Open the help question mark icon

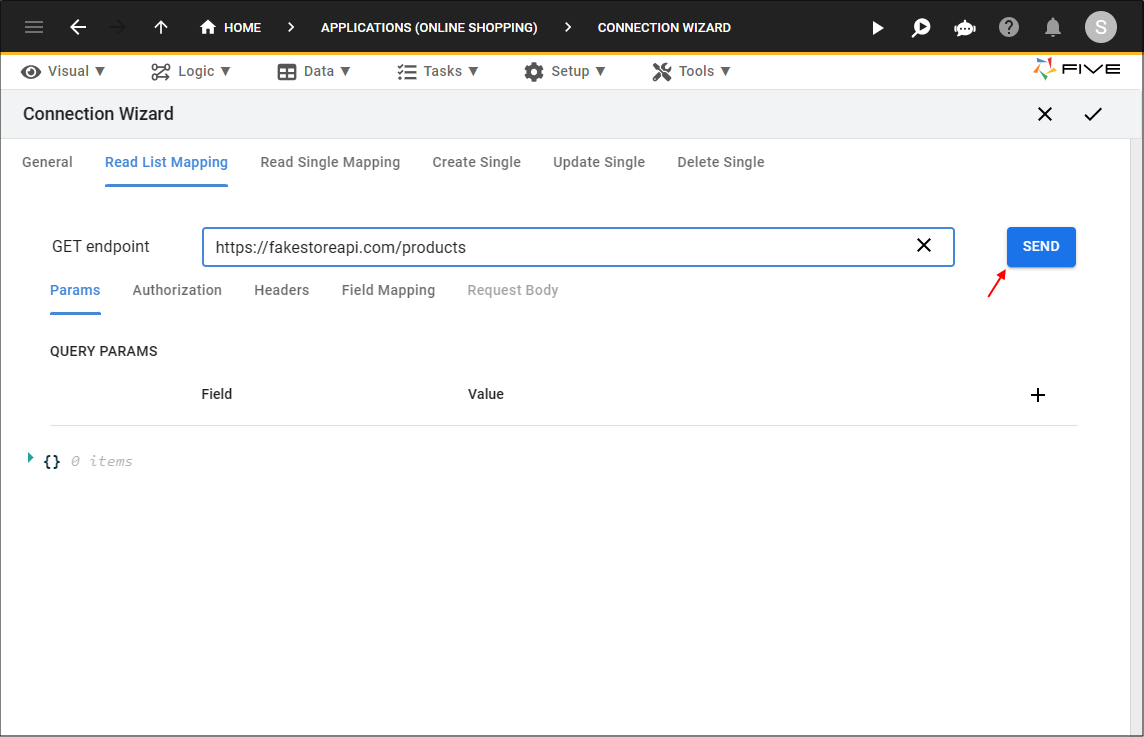coord(1008,28)
